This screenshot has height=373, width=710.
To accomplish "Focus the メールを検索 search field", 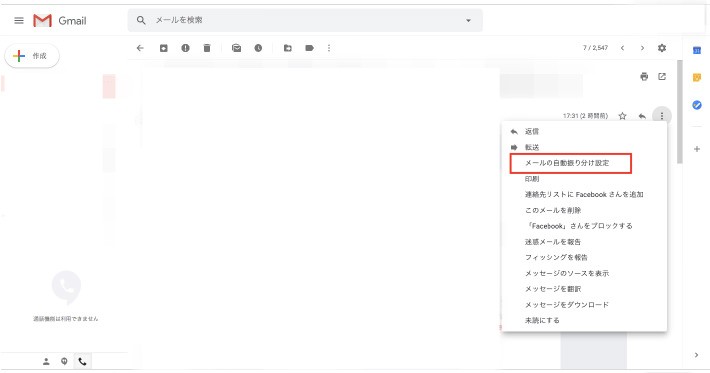I will [305, 20].
